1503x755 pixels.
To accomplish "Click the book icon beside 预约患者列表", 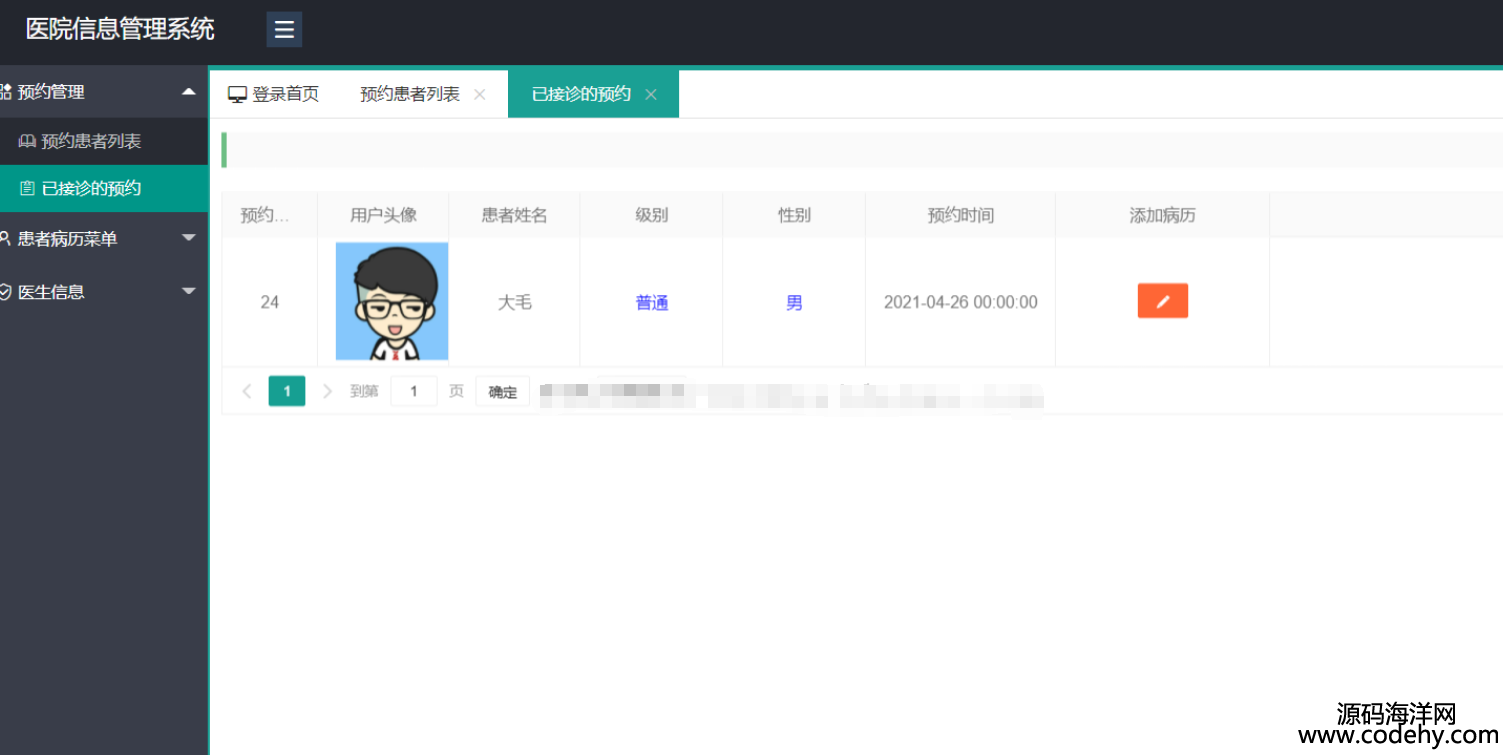I will [27, 142].
